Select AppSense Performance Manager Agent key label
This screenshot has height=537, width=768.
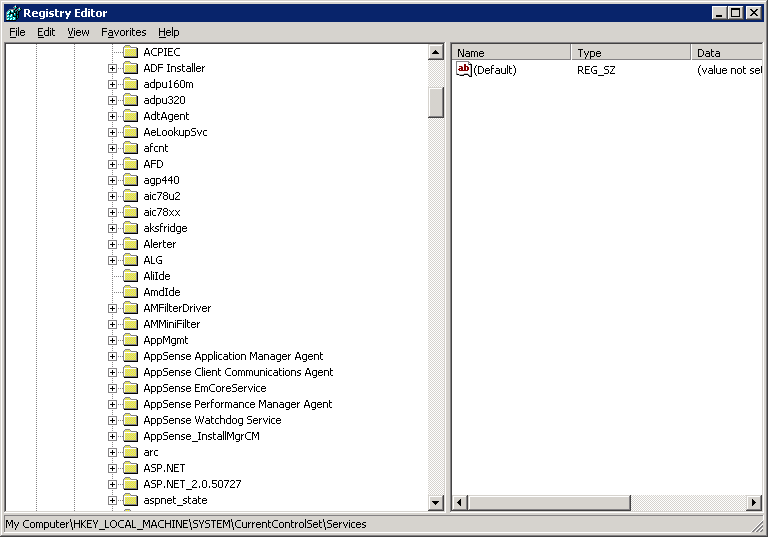238,404
